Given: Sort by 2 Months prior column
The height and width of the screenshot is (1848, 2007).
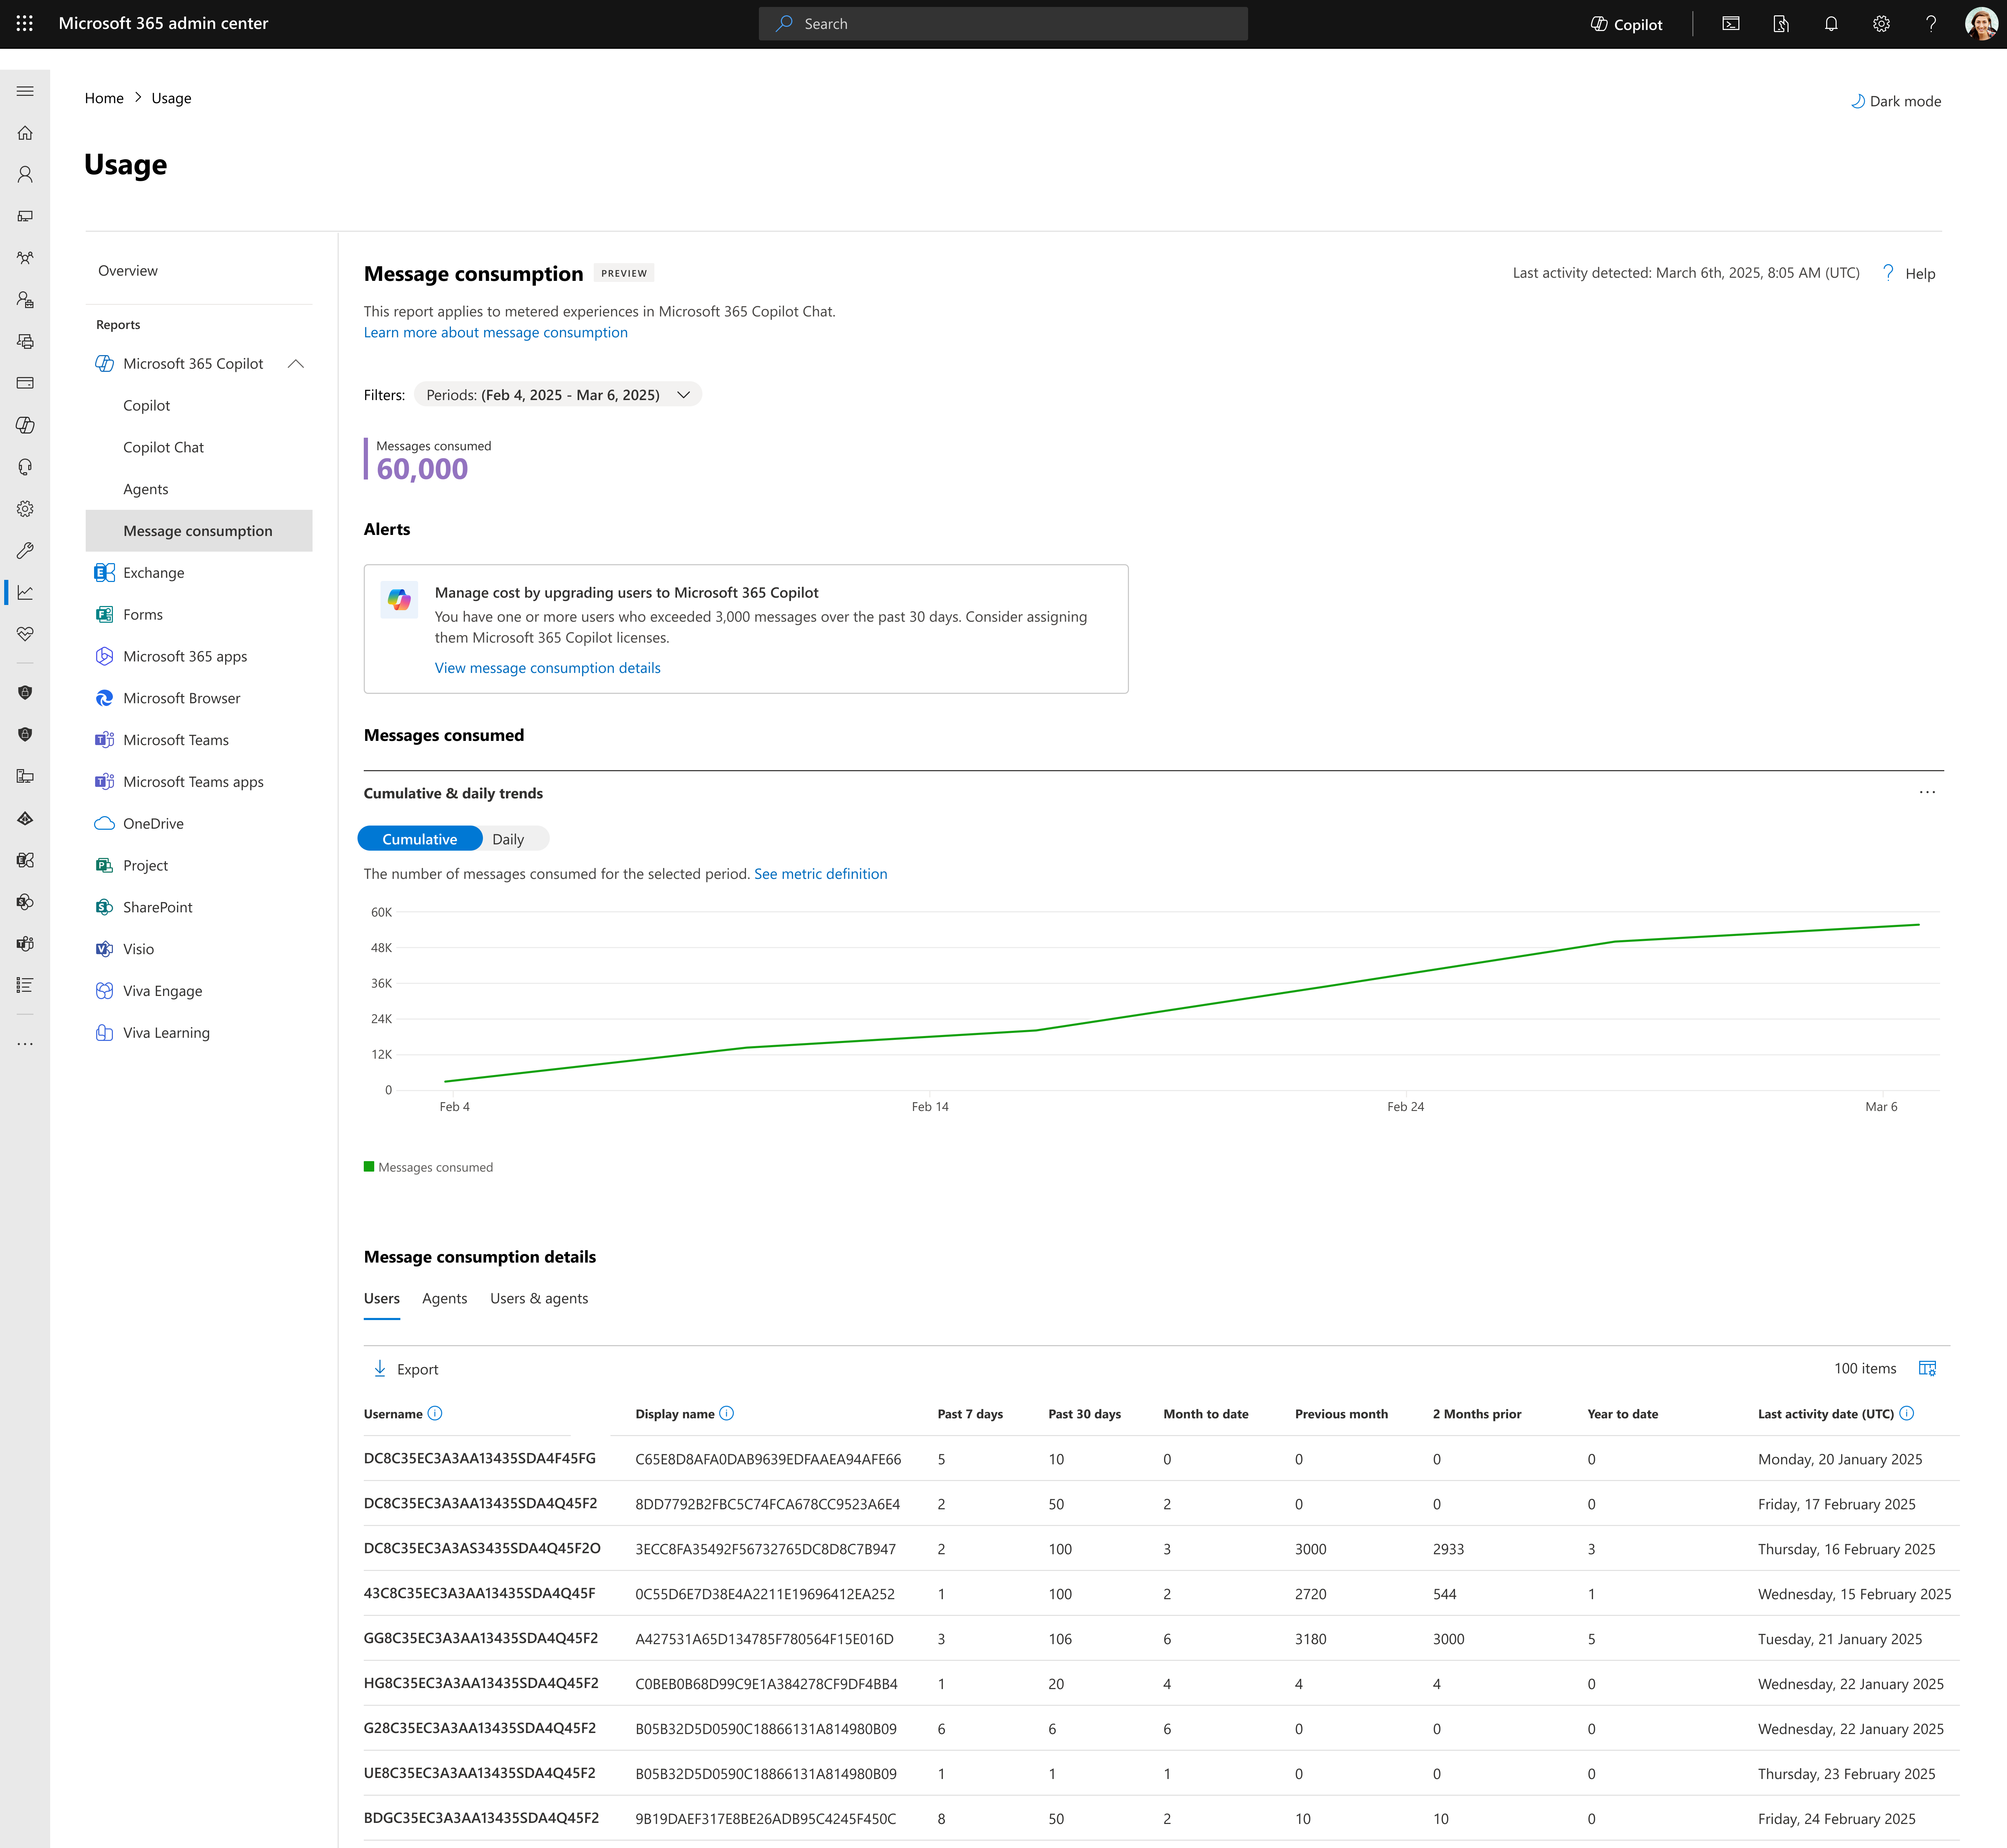Looking at the screenshot, I should (x=1477, y=1414).
